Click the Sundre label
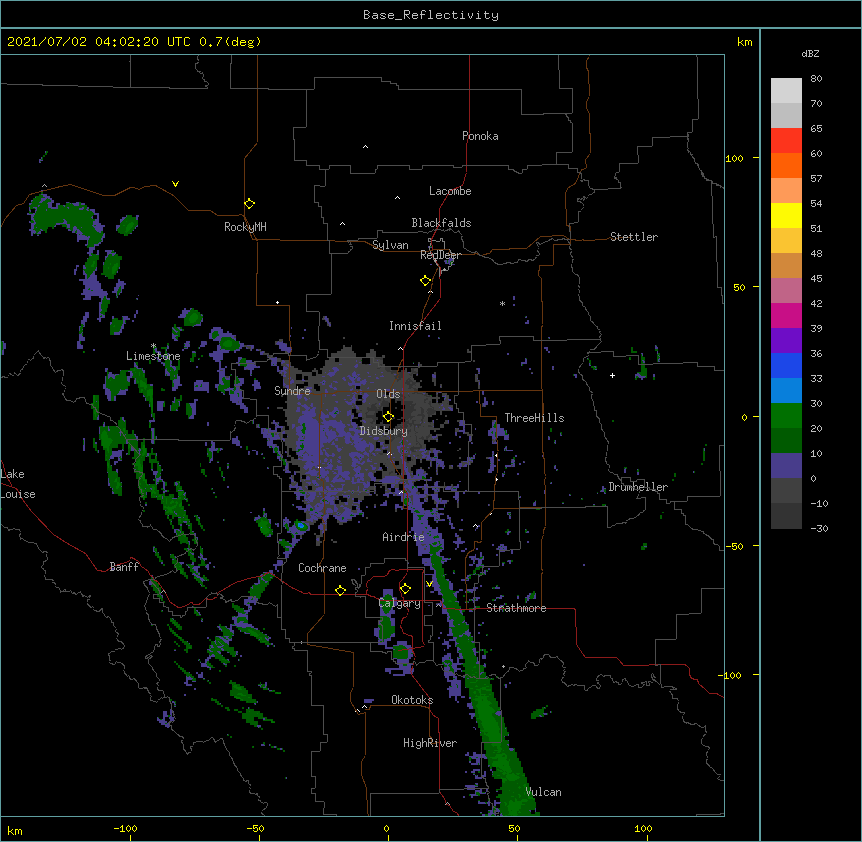The image size is (862, 842). coord(292,391)
